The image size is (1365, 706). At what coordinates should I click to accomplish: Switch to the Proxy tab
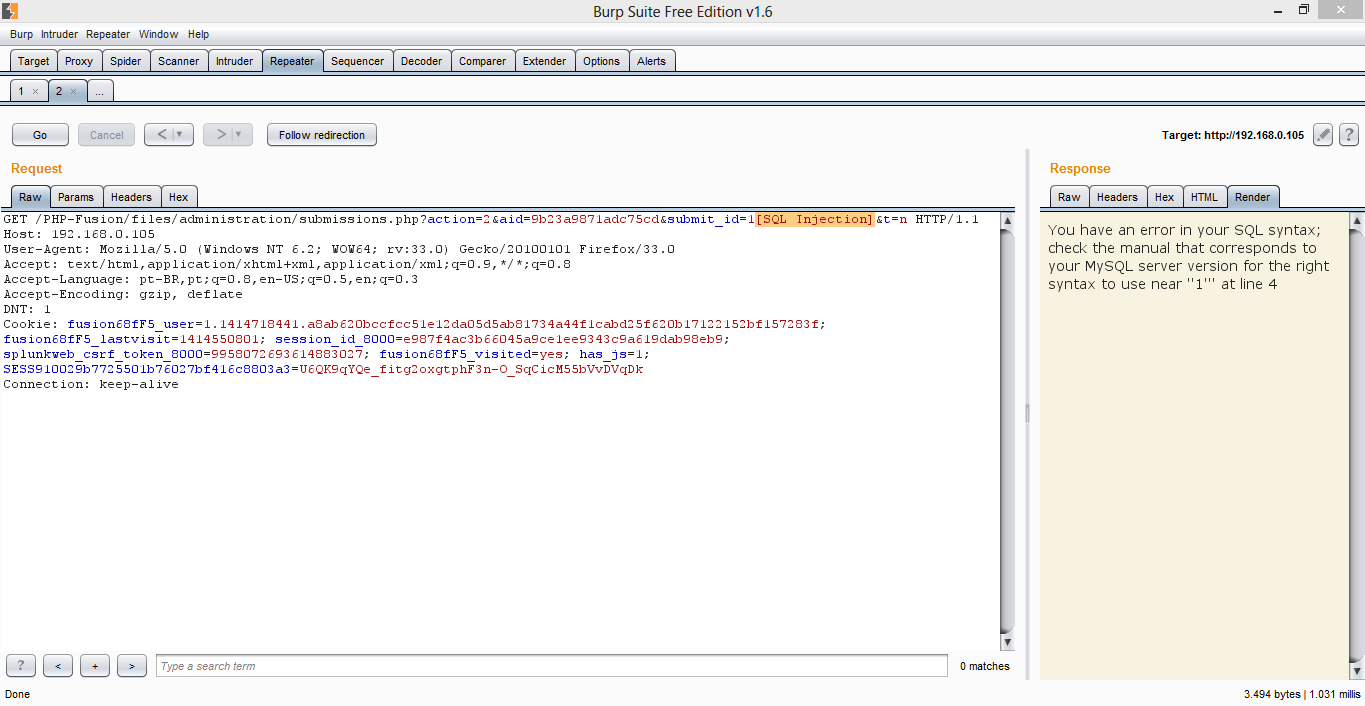[x=79, y=61]
